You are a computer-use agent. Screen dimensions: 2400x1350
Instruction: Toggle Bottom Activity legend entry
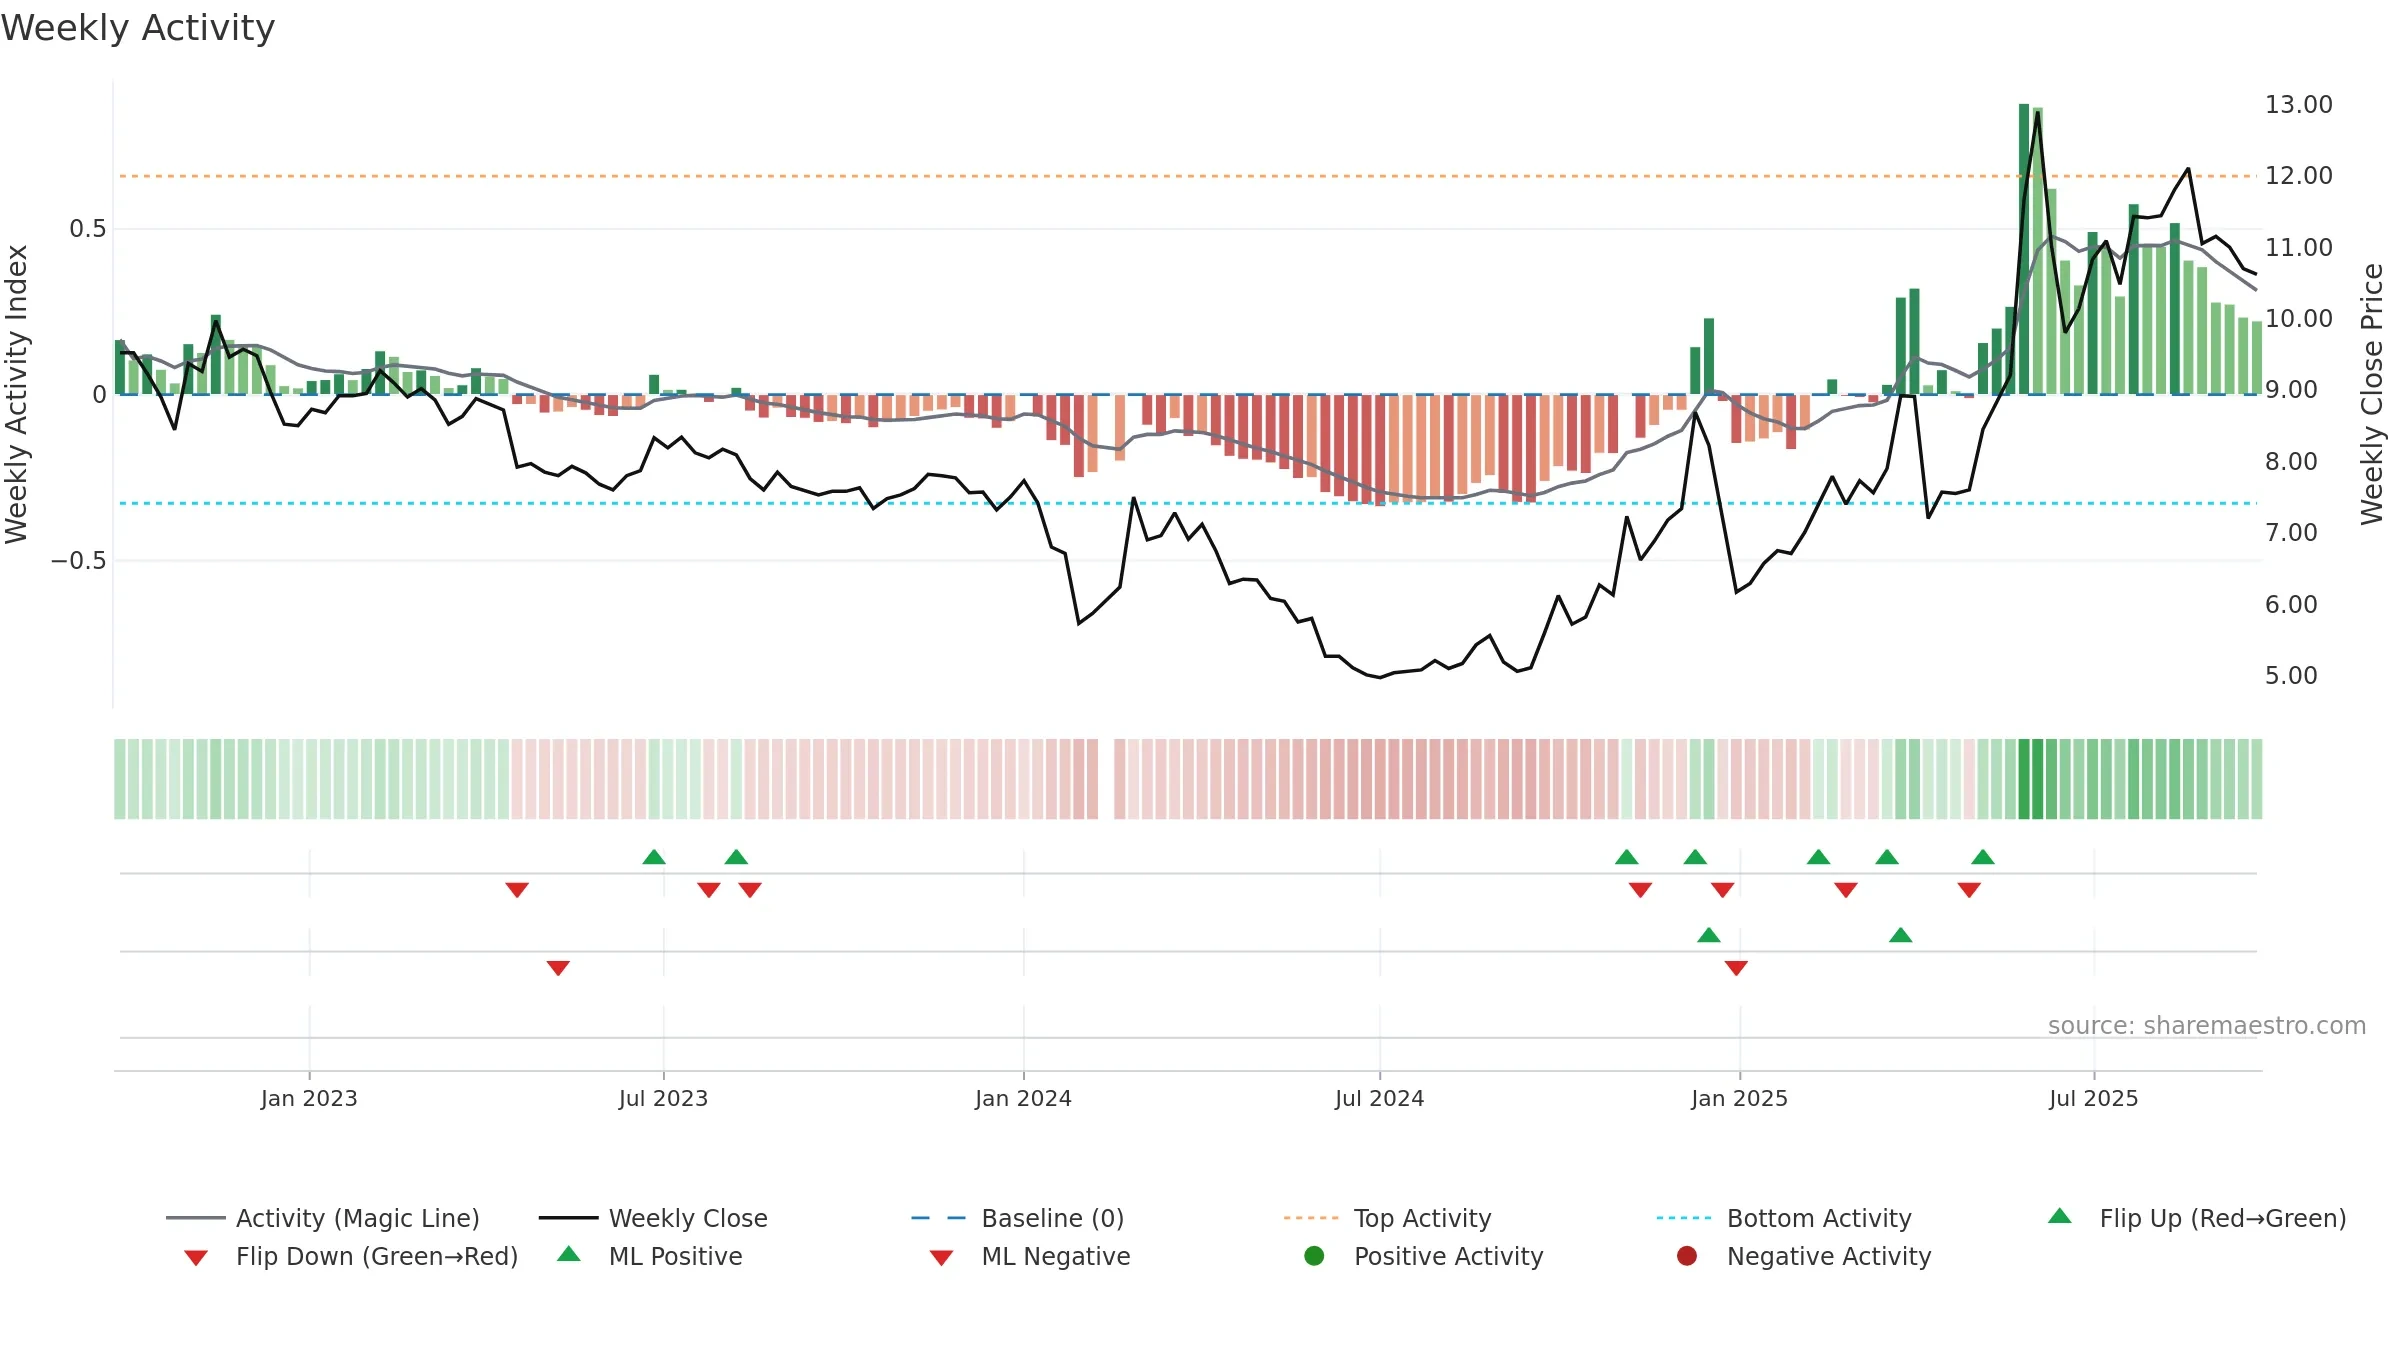click(x=1784, y=1218)
